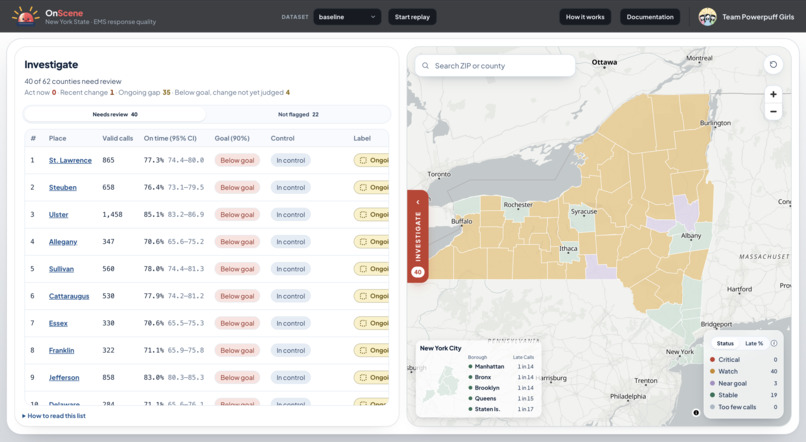Viewport: 806px width, 442px height.
Task: Click the Place column header
Action: (x=57, y=138)
